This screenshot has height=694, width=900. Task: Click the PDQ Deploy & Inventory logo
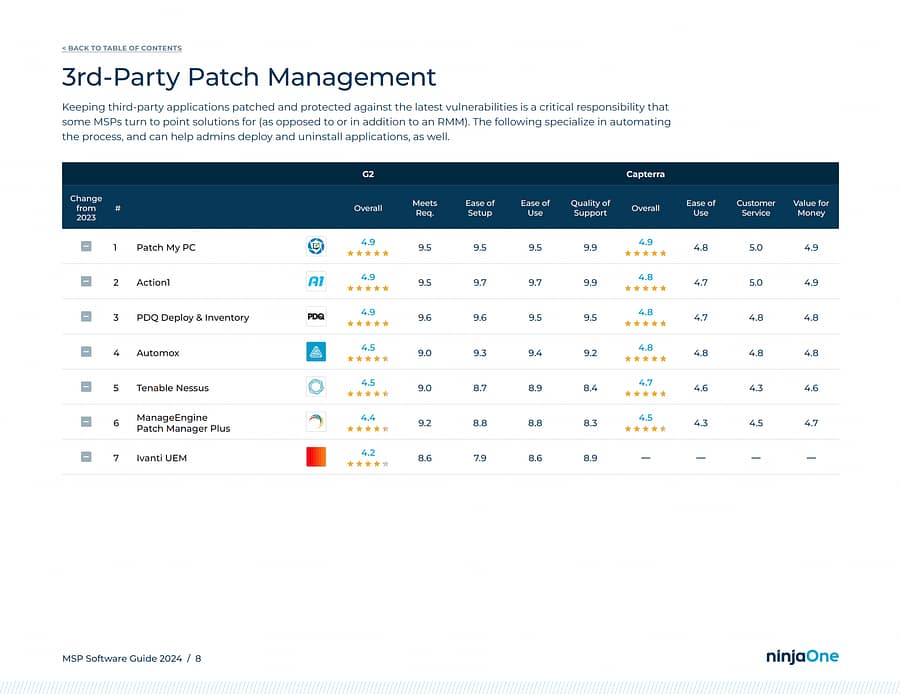click(316, 317)
